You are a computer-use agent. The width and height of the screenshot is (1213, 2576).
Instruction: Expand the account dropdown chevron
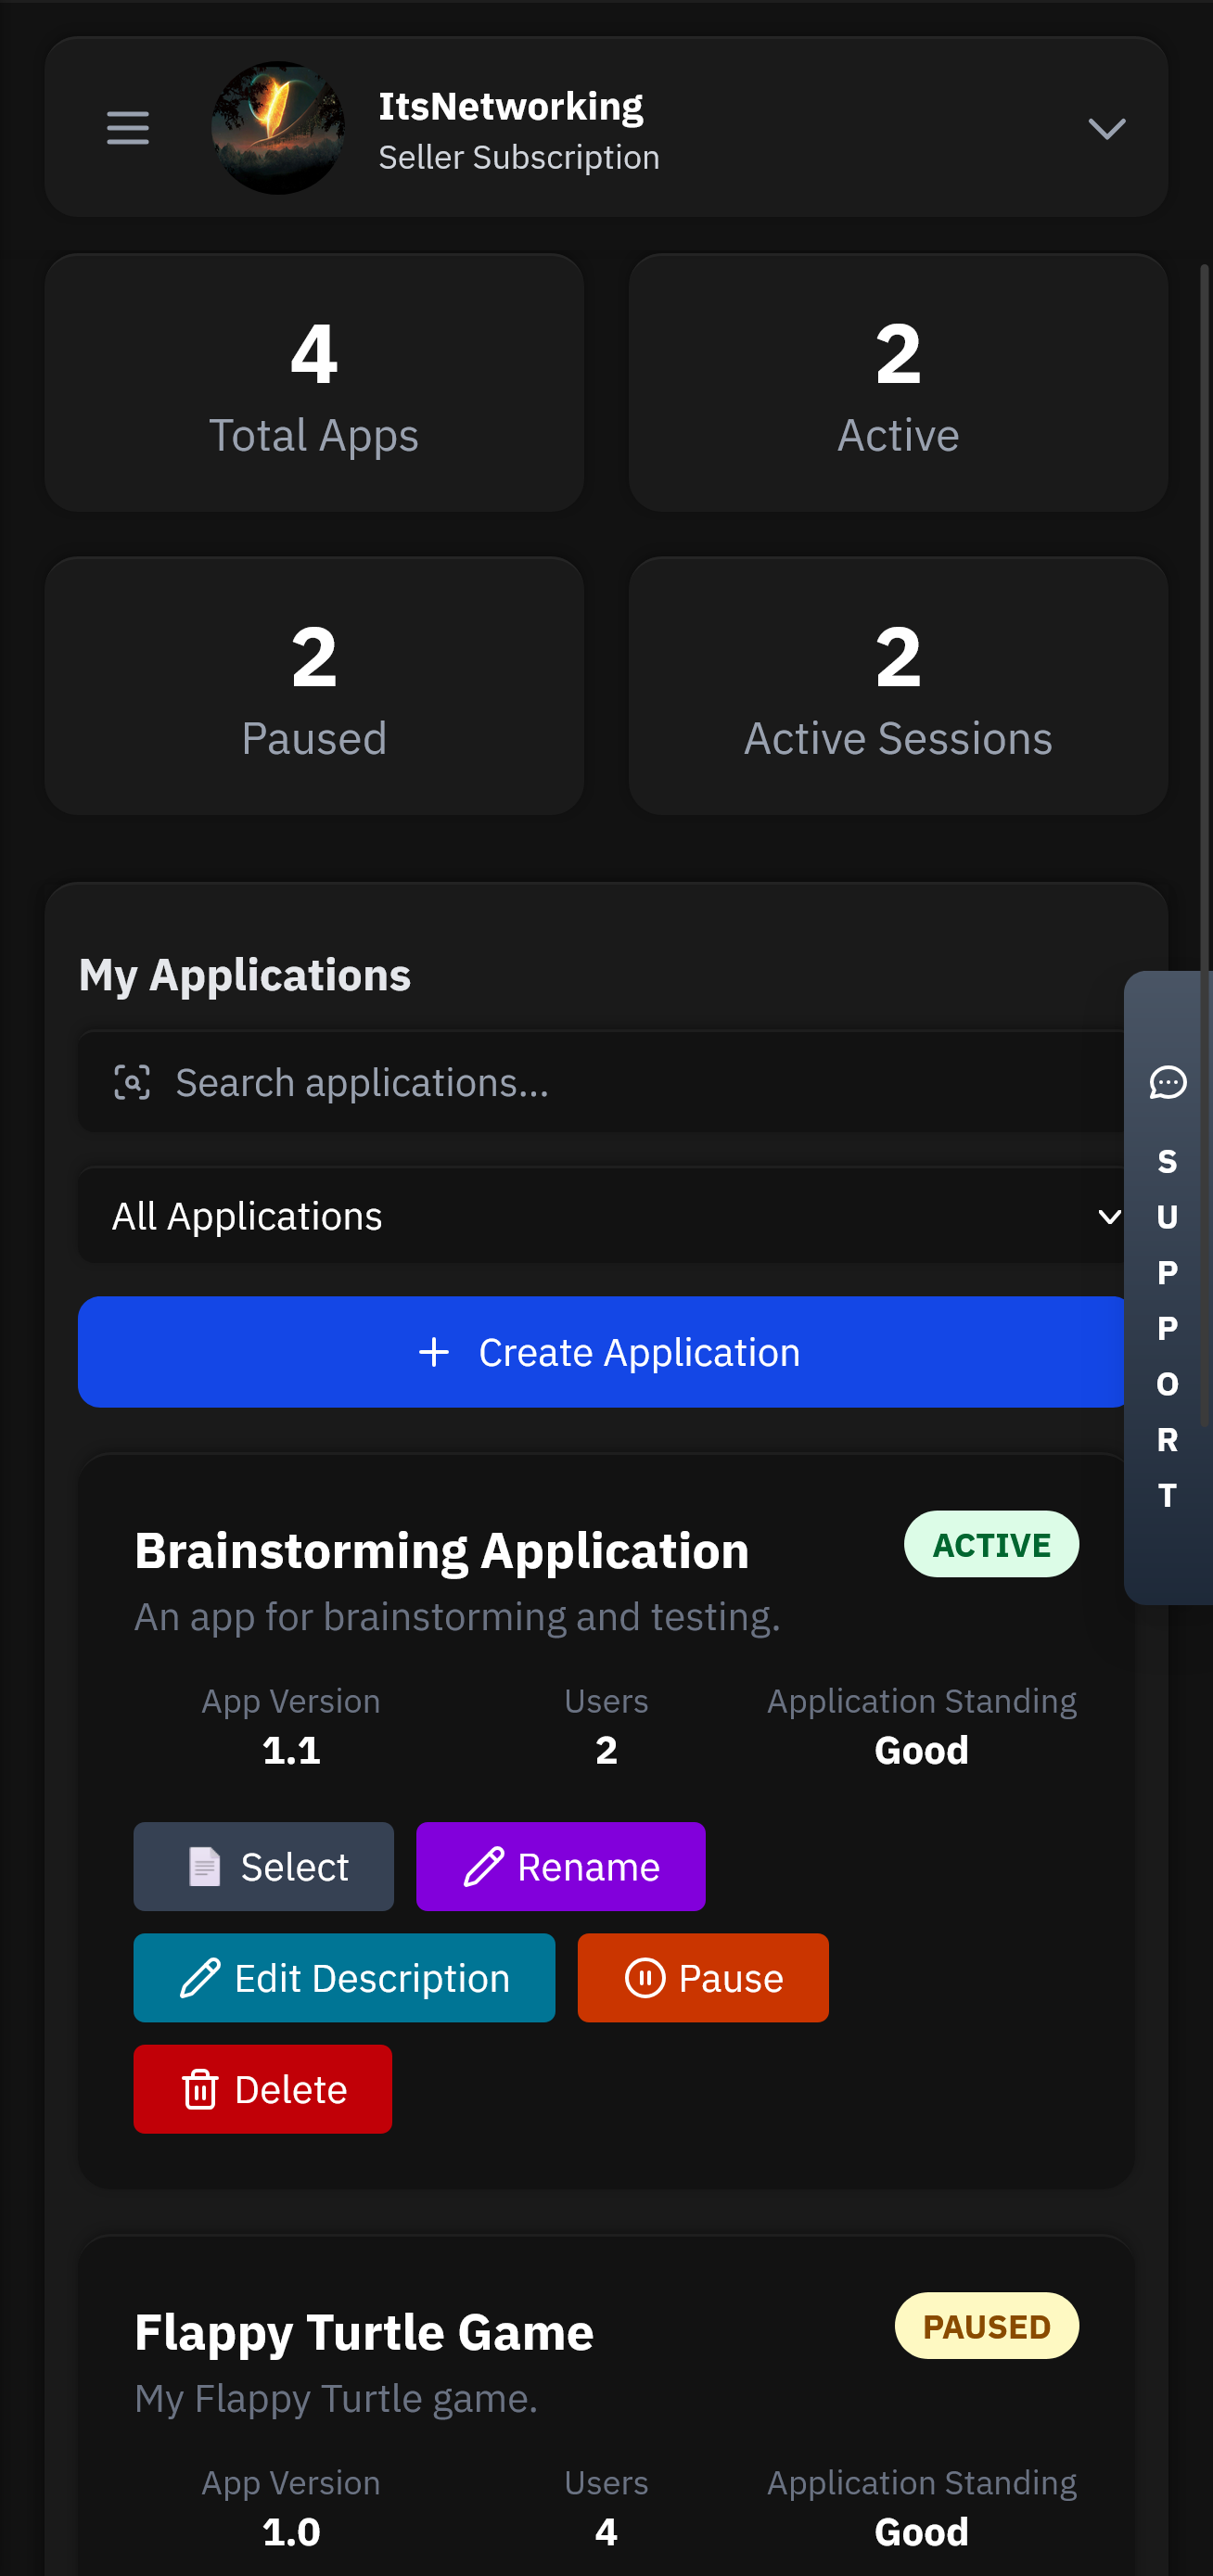click(1106, 128)
